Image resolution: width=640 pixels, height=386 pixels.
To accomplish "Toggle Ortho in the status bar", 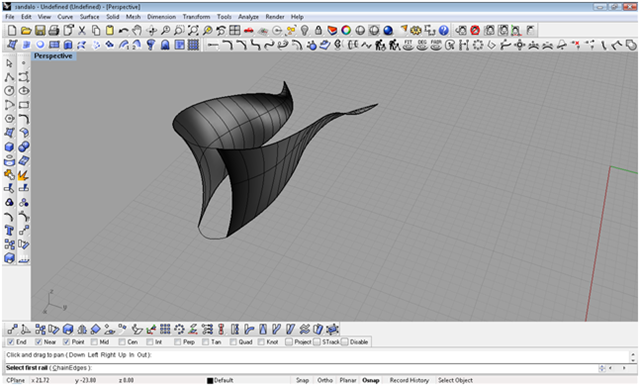I will point(325,380).
